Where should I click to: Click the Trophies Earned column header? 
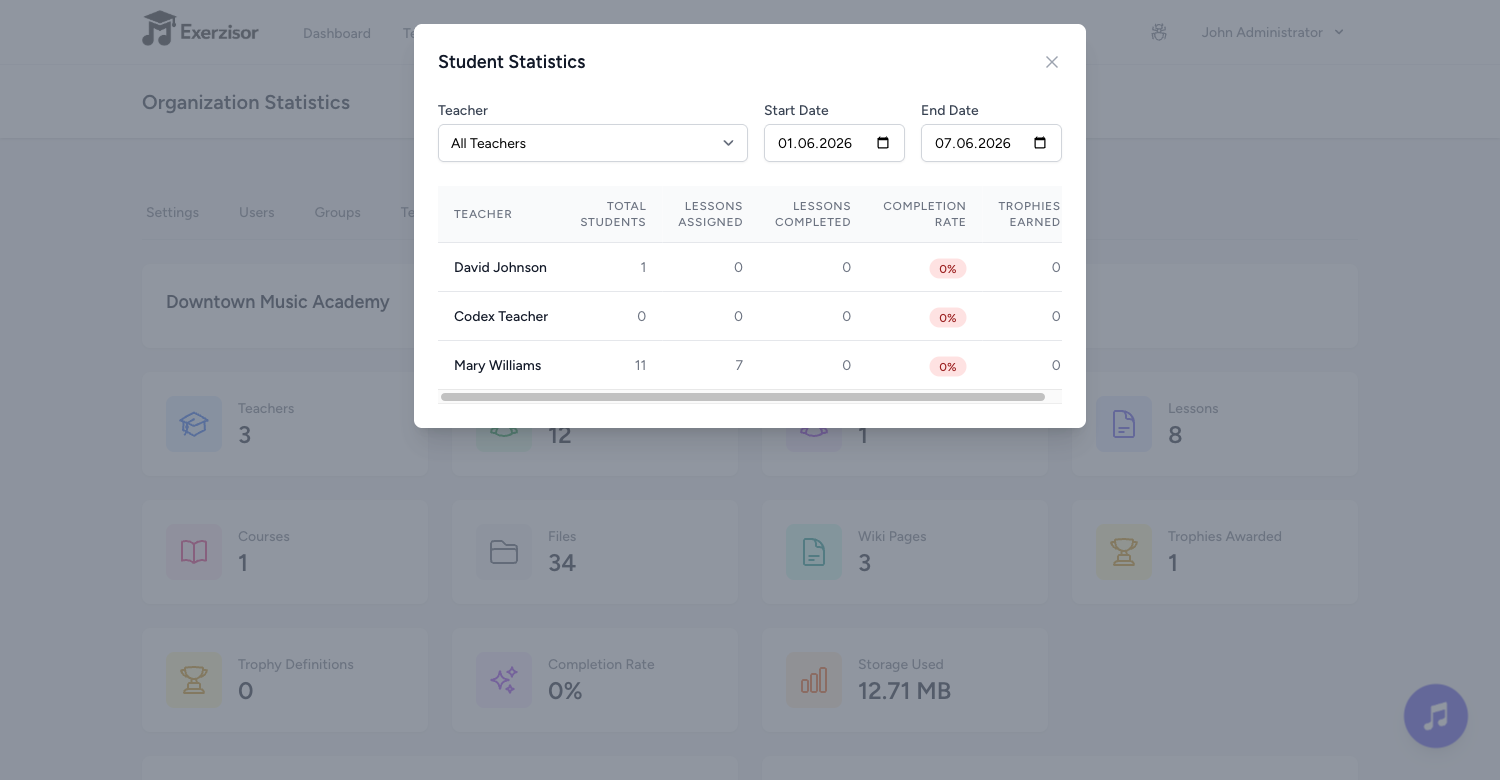click(1029, 214)
